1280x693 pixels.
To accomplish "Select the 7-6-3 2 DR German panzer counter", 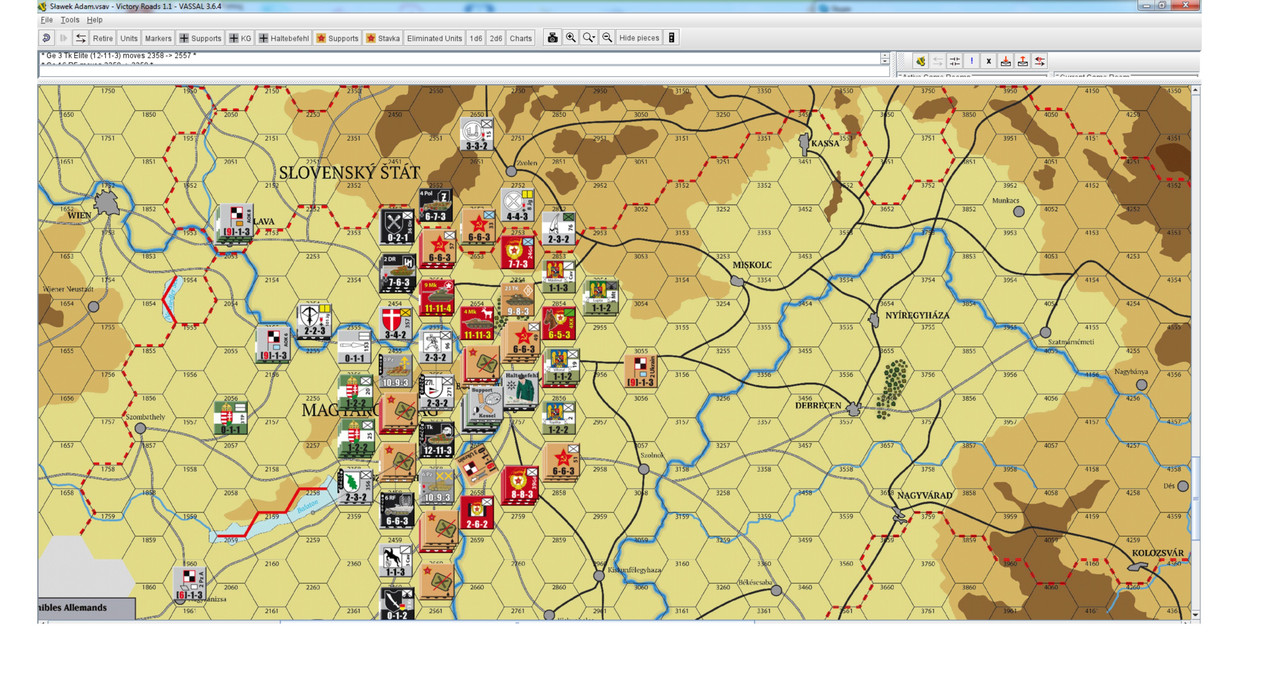I will point(398,272).
